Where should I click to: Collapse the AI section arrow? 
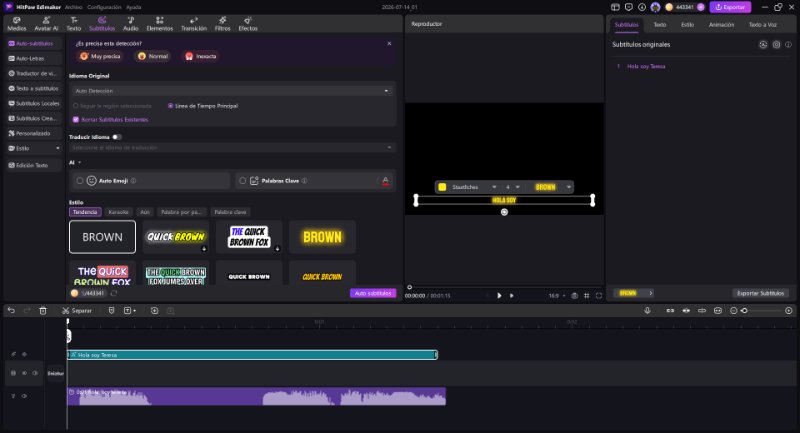coord(79,162)
